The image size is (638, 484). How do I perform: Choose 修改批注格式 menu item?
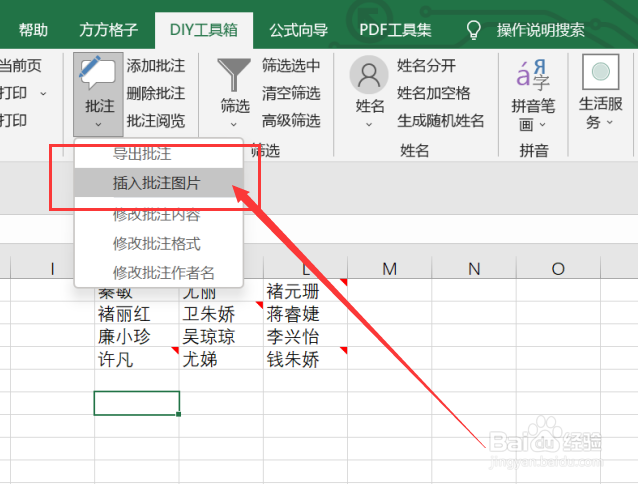click(x=159, y=244)
